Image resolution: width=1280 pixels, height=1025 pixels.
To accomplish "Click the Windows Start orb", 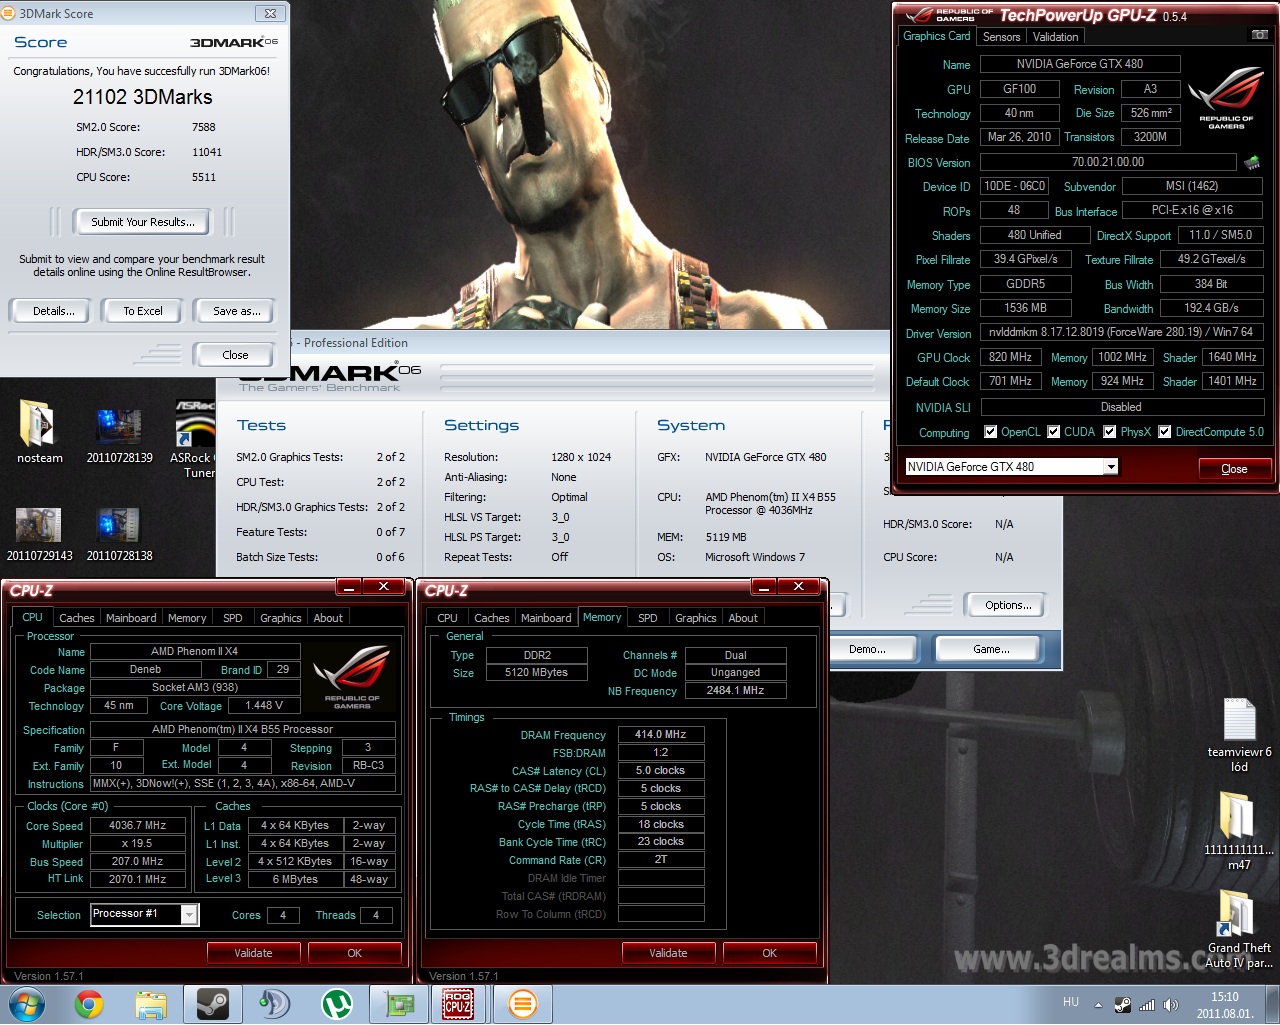I will pos(27,1003).
